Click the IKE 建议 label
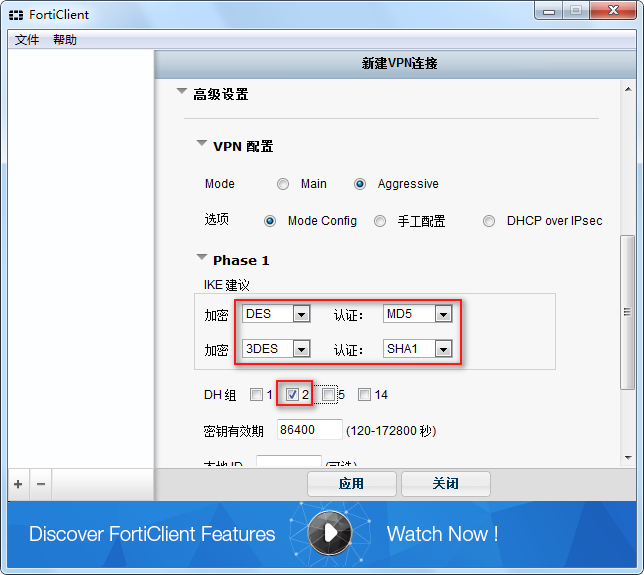 click(x=227, y=285)
